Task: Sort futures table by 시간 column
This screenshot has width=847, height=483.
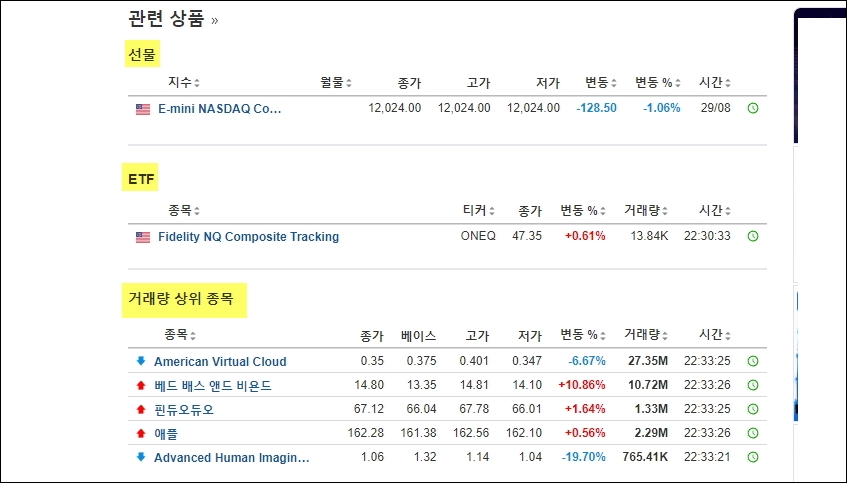Action: click(715, 83)
